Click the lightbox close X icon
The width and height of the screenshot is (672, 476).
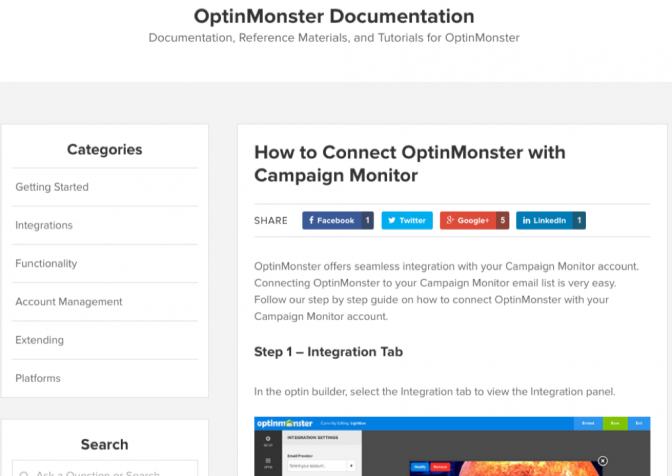click(603, 461)
